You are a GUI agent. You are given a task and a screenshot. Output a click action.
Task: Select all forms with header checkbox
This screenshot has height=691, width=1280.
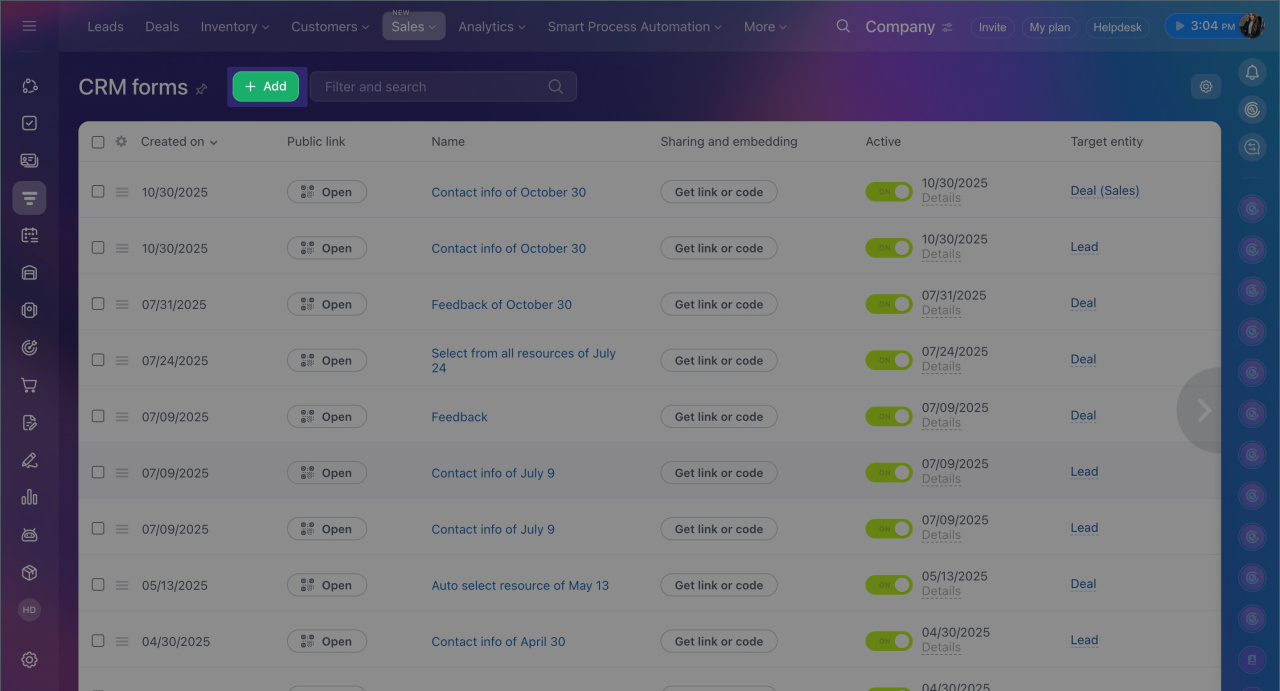tap(98, 142)
